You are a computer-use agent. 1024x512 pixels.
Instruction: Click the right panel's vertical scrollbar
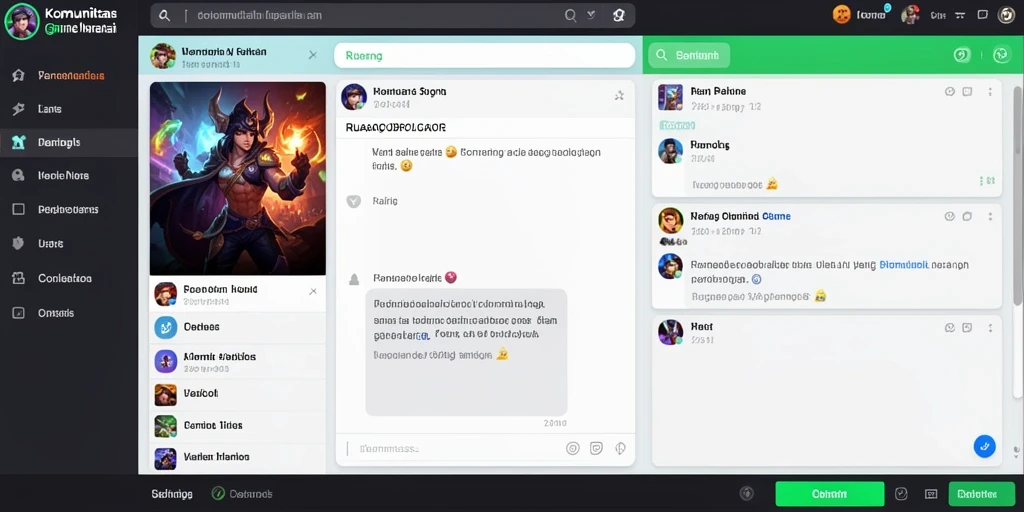click(x=1017, y=196)
